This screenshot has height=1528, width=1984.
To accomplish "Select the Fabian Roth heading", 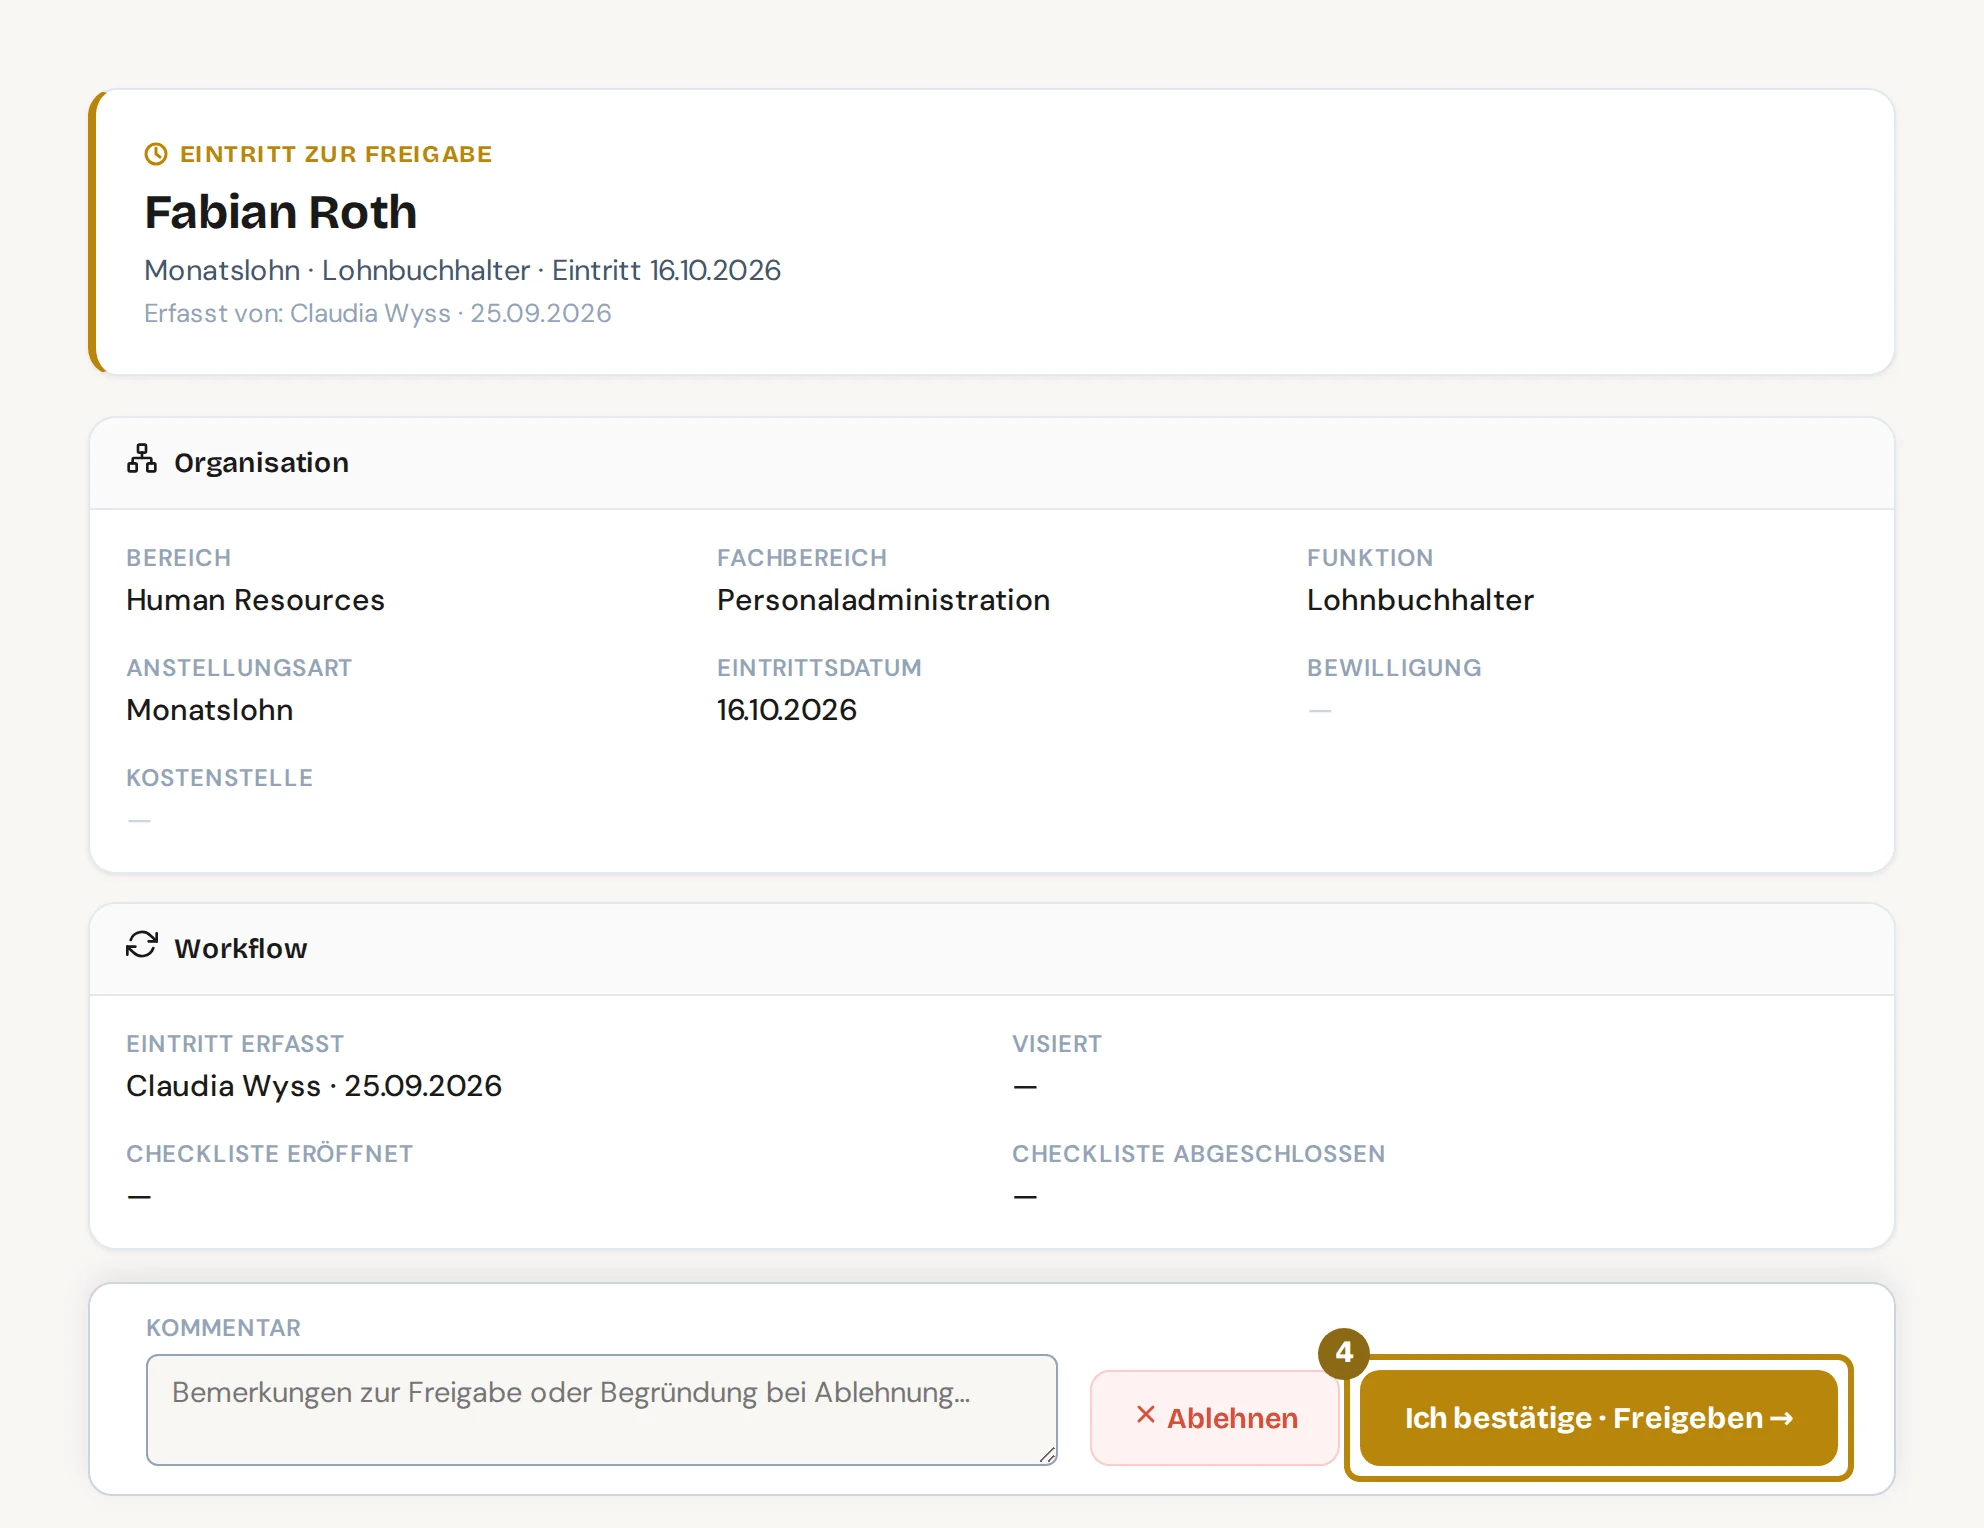I will (281, 212).
